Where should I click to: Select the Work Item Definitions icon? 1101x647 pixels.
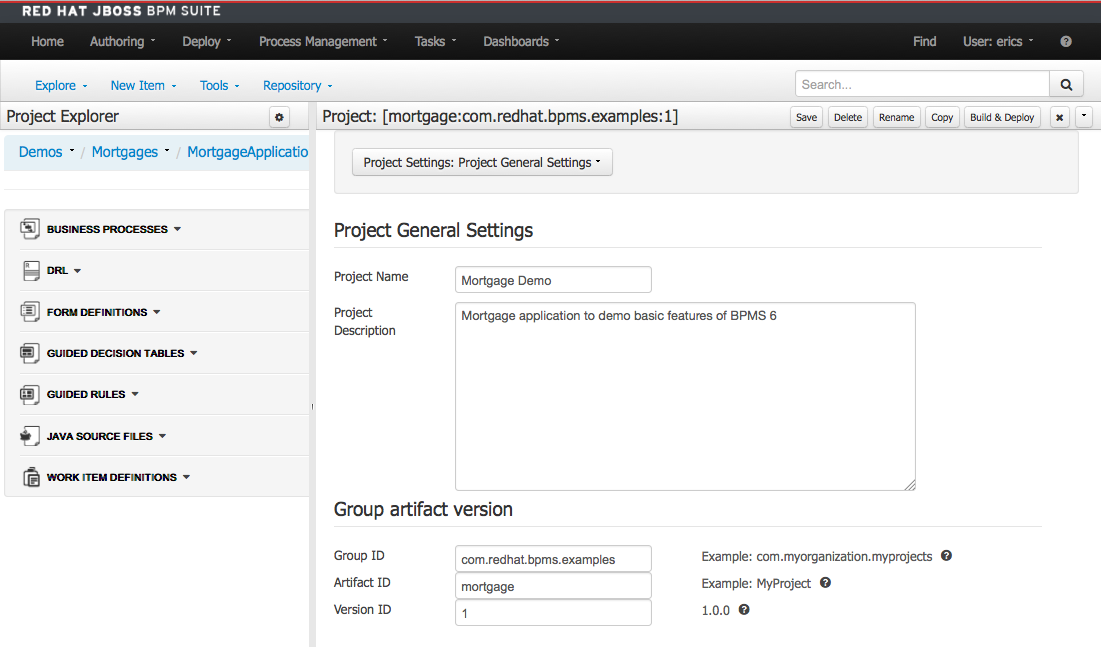[29, 476]
